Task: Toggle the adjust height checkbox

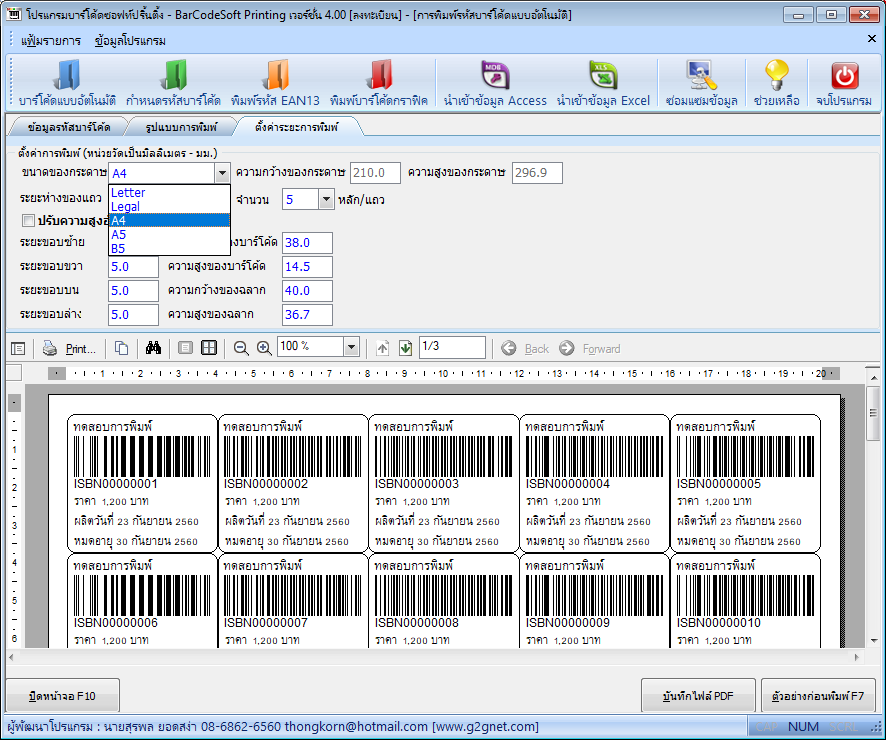Action: tap(28, 220)
